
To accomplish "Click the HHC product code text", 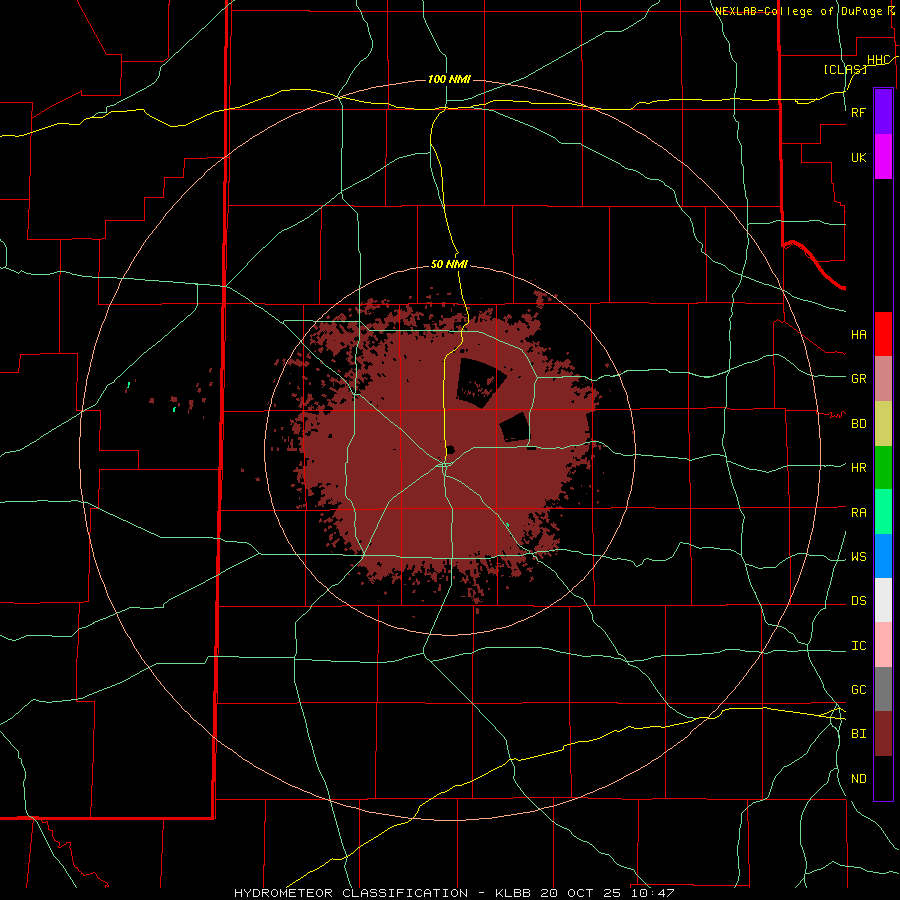I will 879,60.
